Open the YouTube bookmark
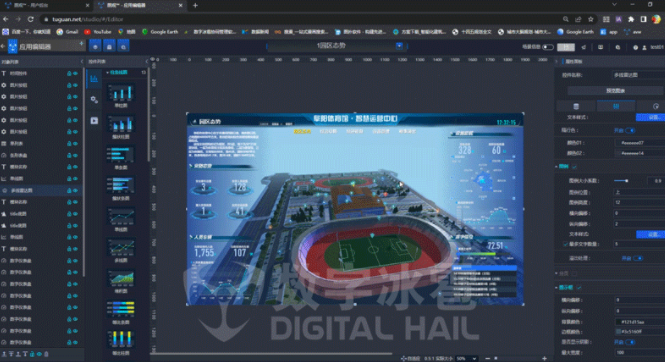 coord(98,32)
